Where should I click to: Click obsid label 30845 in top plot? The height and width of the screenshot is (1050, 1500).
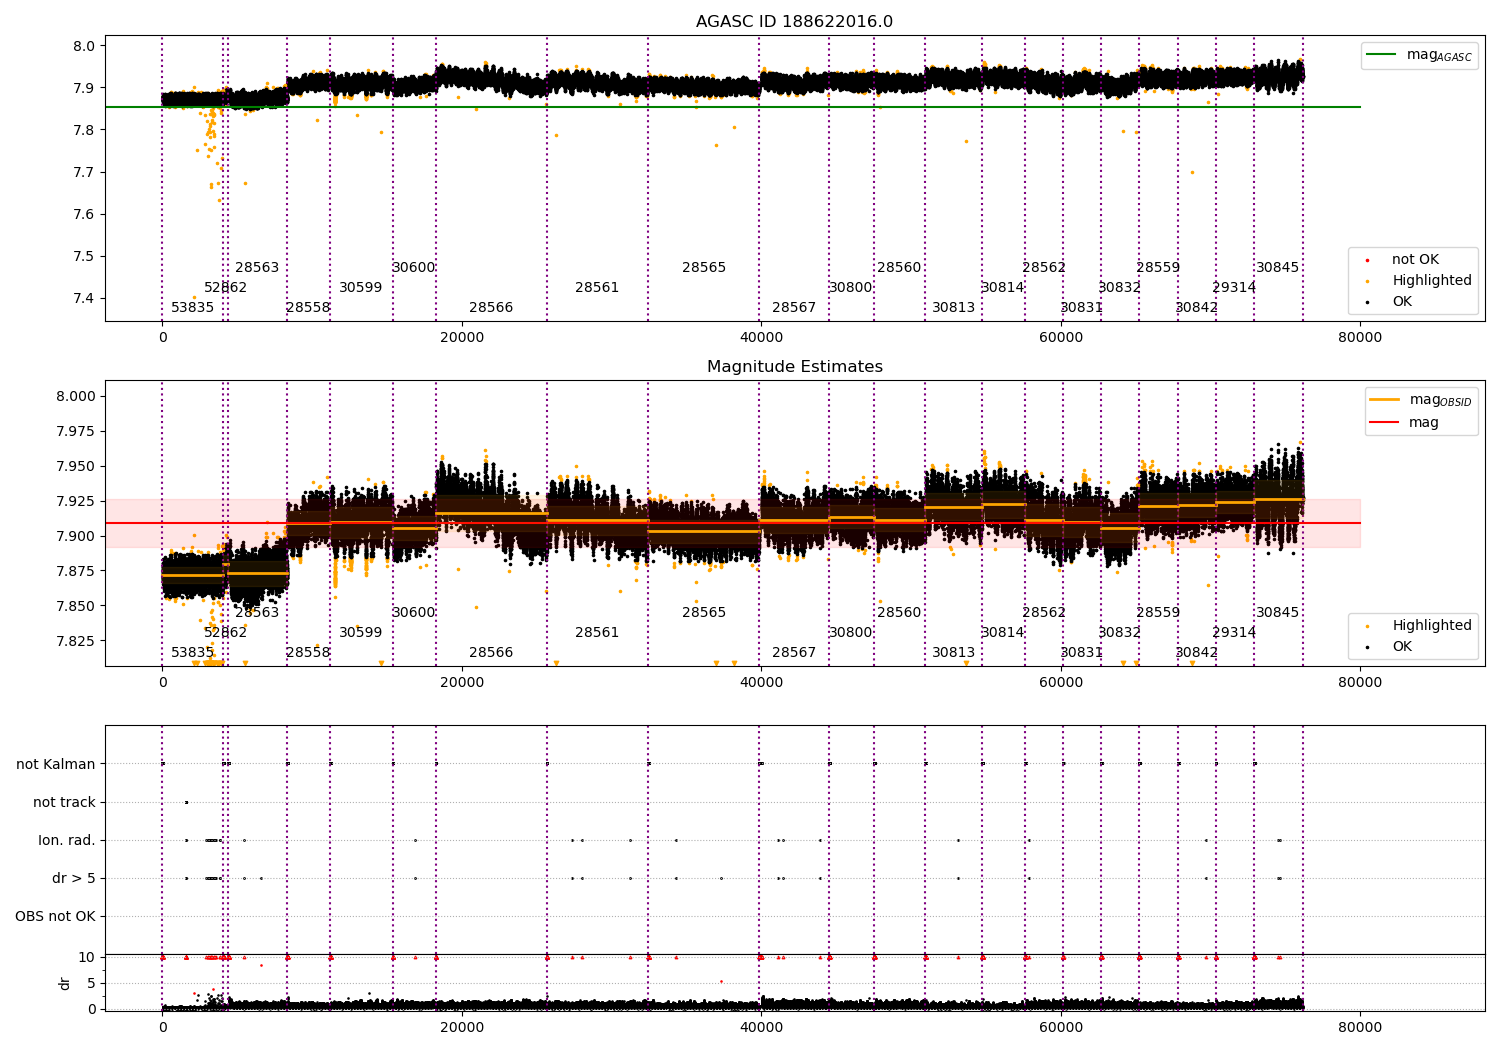click(1278, 268)
